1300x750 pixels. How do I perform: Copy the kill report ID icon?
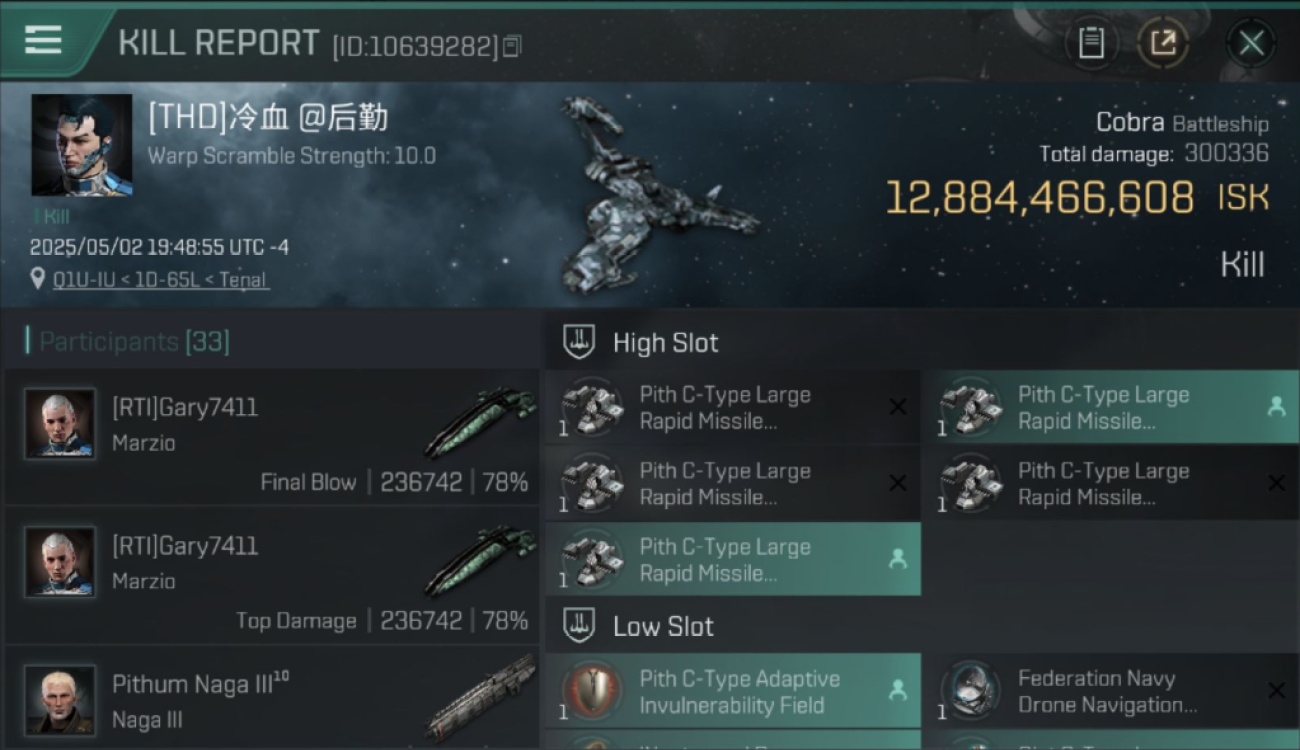point(511,46)
